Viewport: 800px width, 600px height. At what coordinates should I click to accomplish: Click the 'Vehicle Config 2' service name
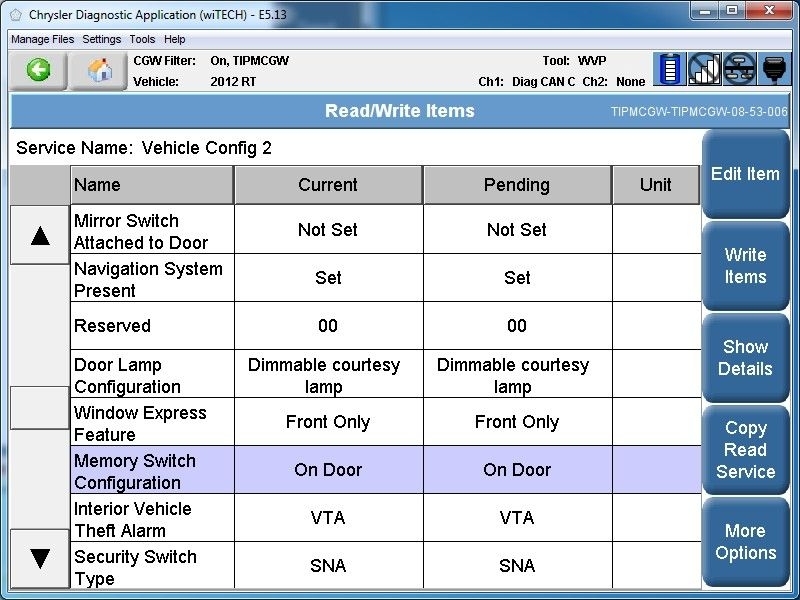[x=207, y=148]
